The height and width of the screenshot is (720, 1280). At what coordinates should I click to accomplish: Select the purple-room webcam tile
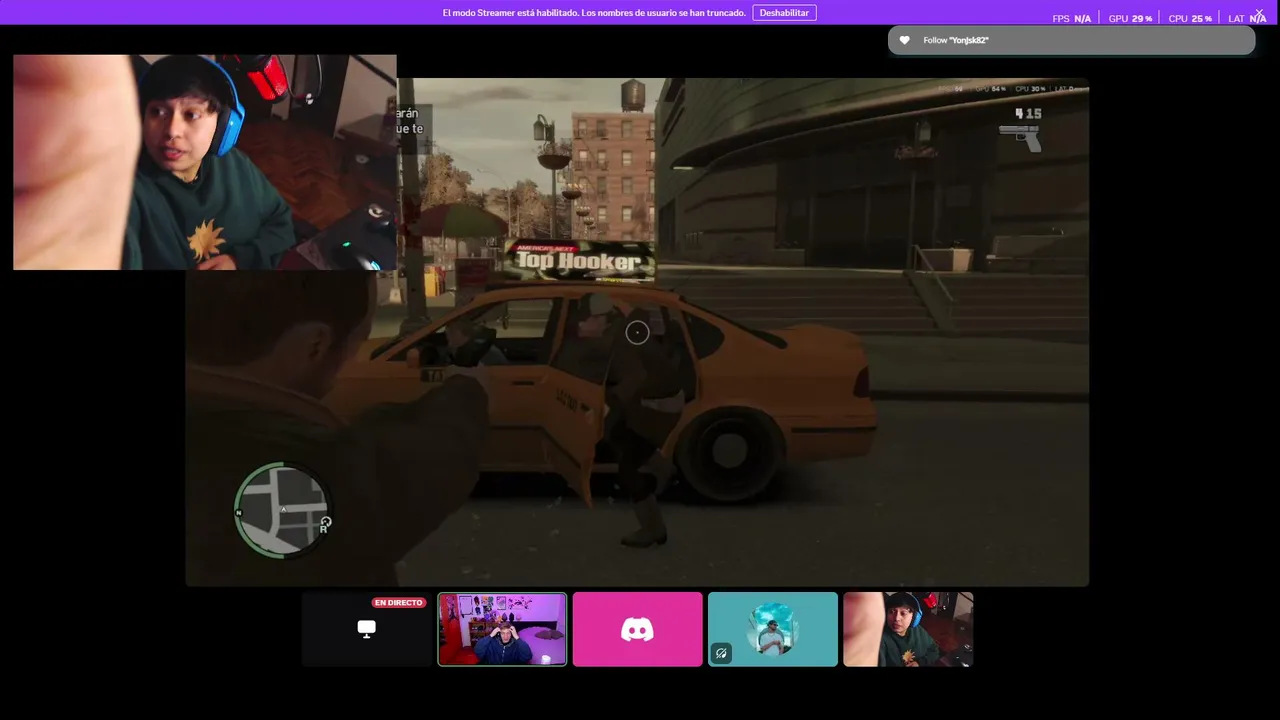[x=502, y=629]
